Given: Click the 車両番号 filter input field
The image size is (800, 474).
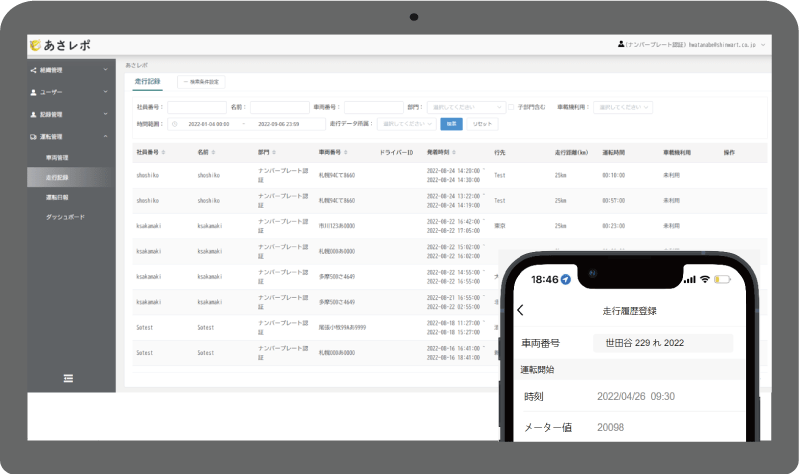Looking at the screenshot, I should coord(373,107).
